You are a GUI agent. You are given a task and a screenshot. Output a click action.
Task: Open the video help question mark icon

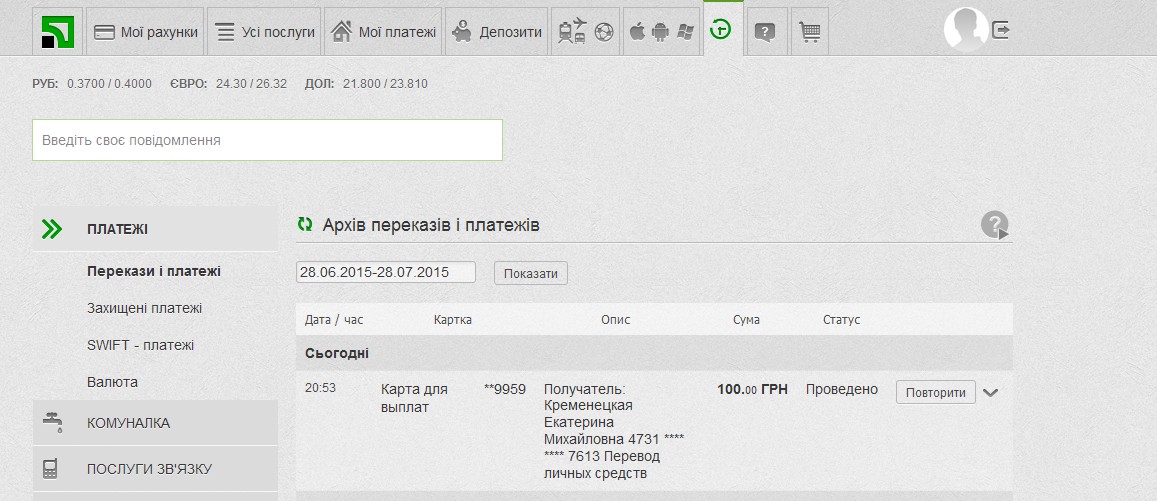[994, 225]
